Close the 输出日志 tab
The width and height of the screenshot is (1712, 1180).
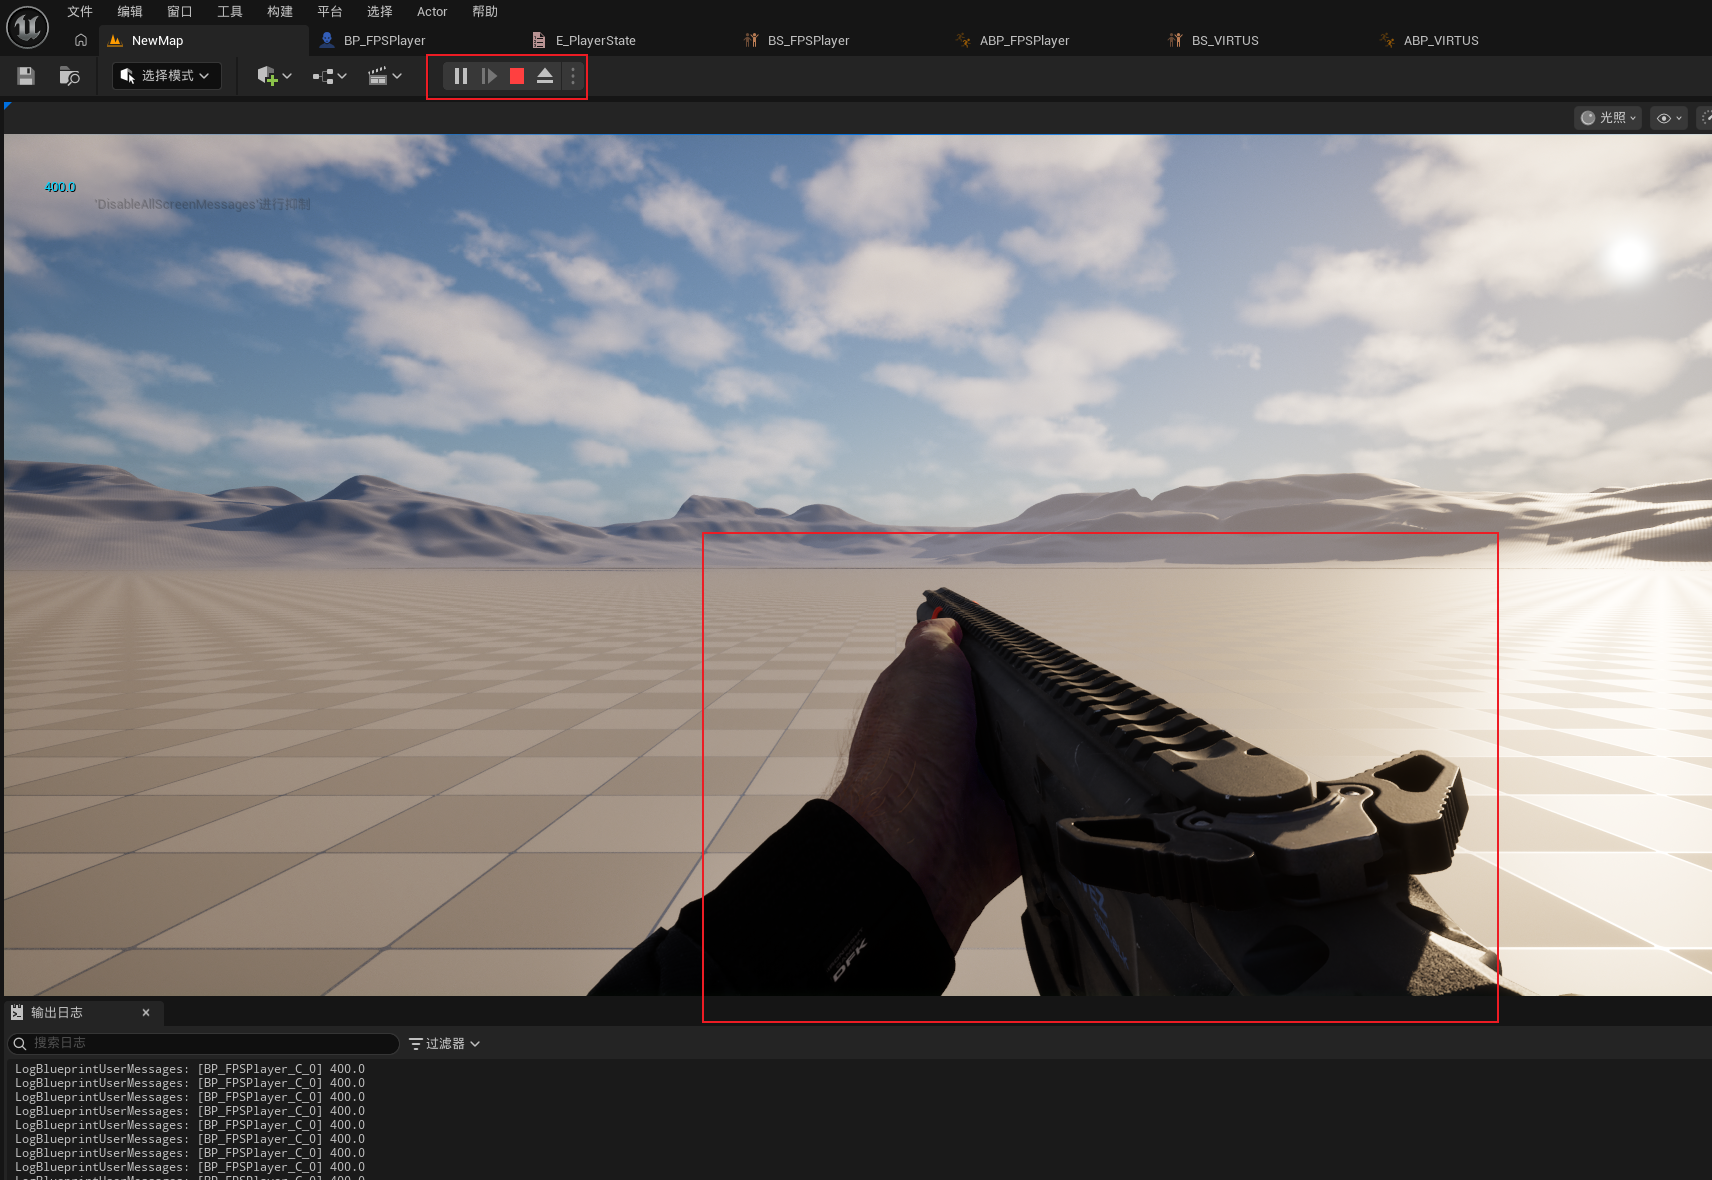[x=146, y=1013]
